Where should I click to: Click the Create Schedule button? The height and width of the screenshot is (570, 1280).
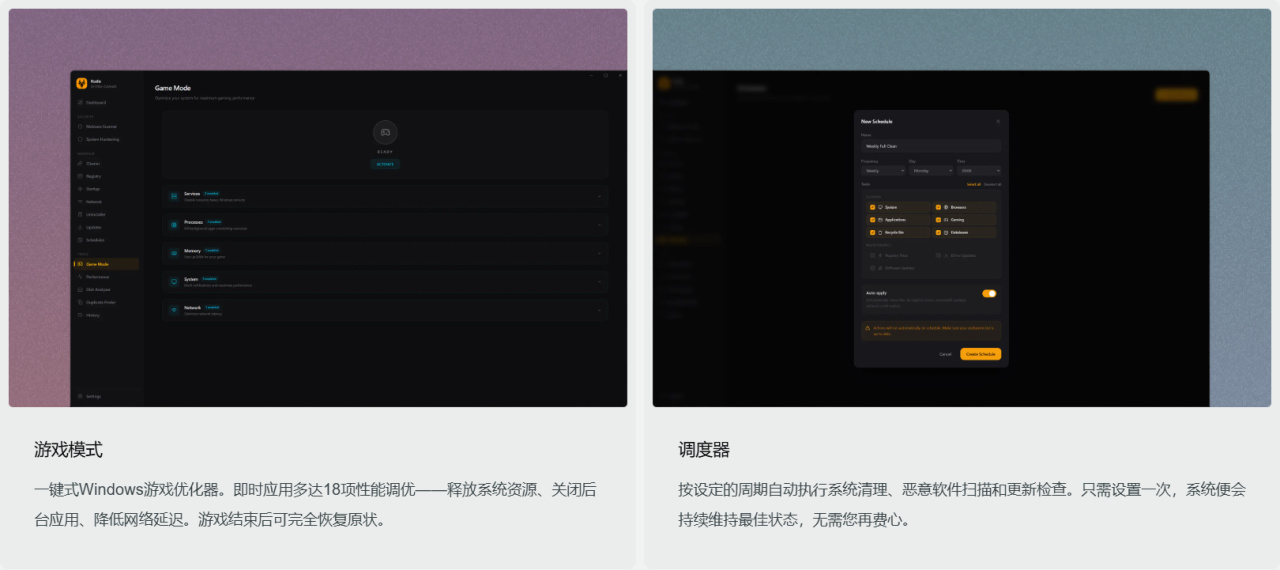[981, 354]
